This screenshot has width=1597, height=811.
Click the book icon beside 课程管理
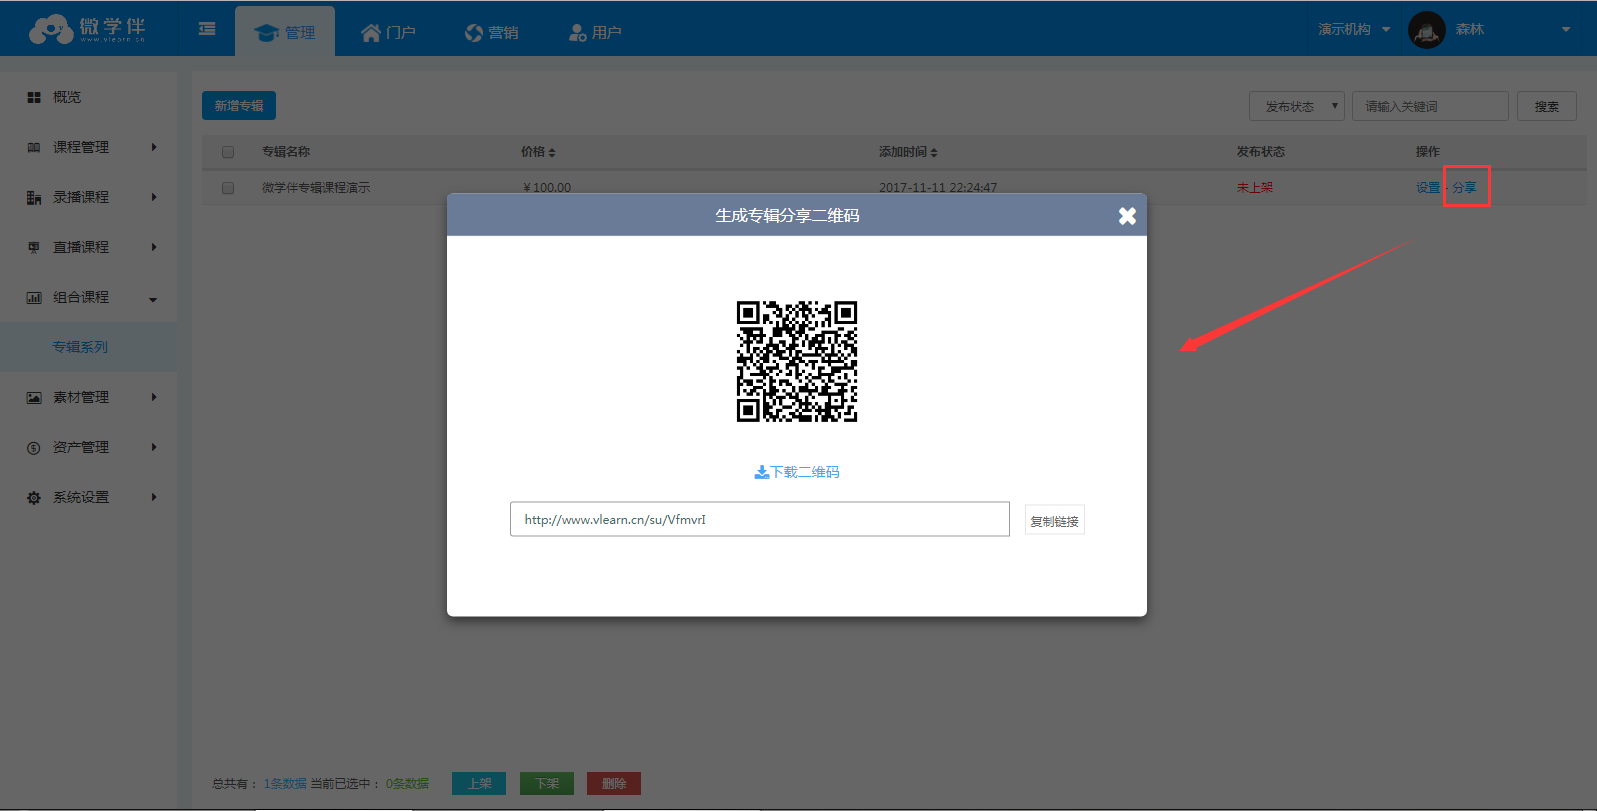point(34,147)
